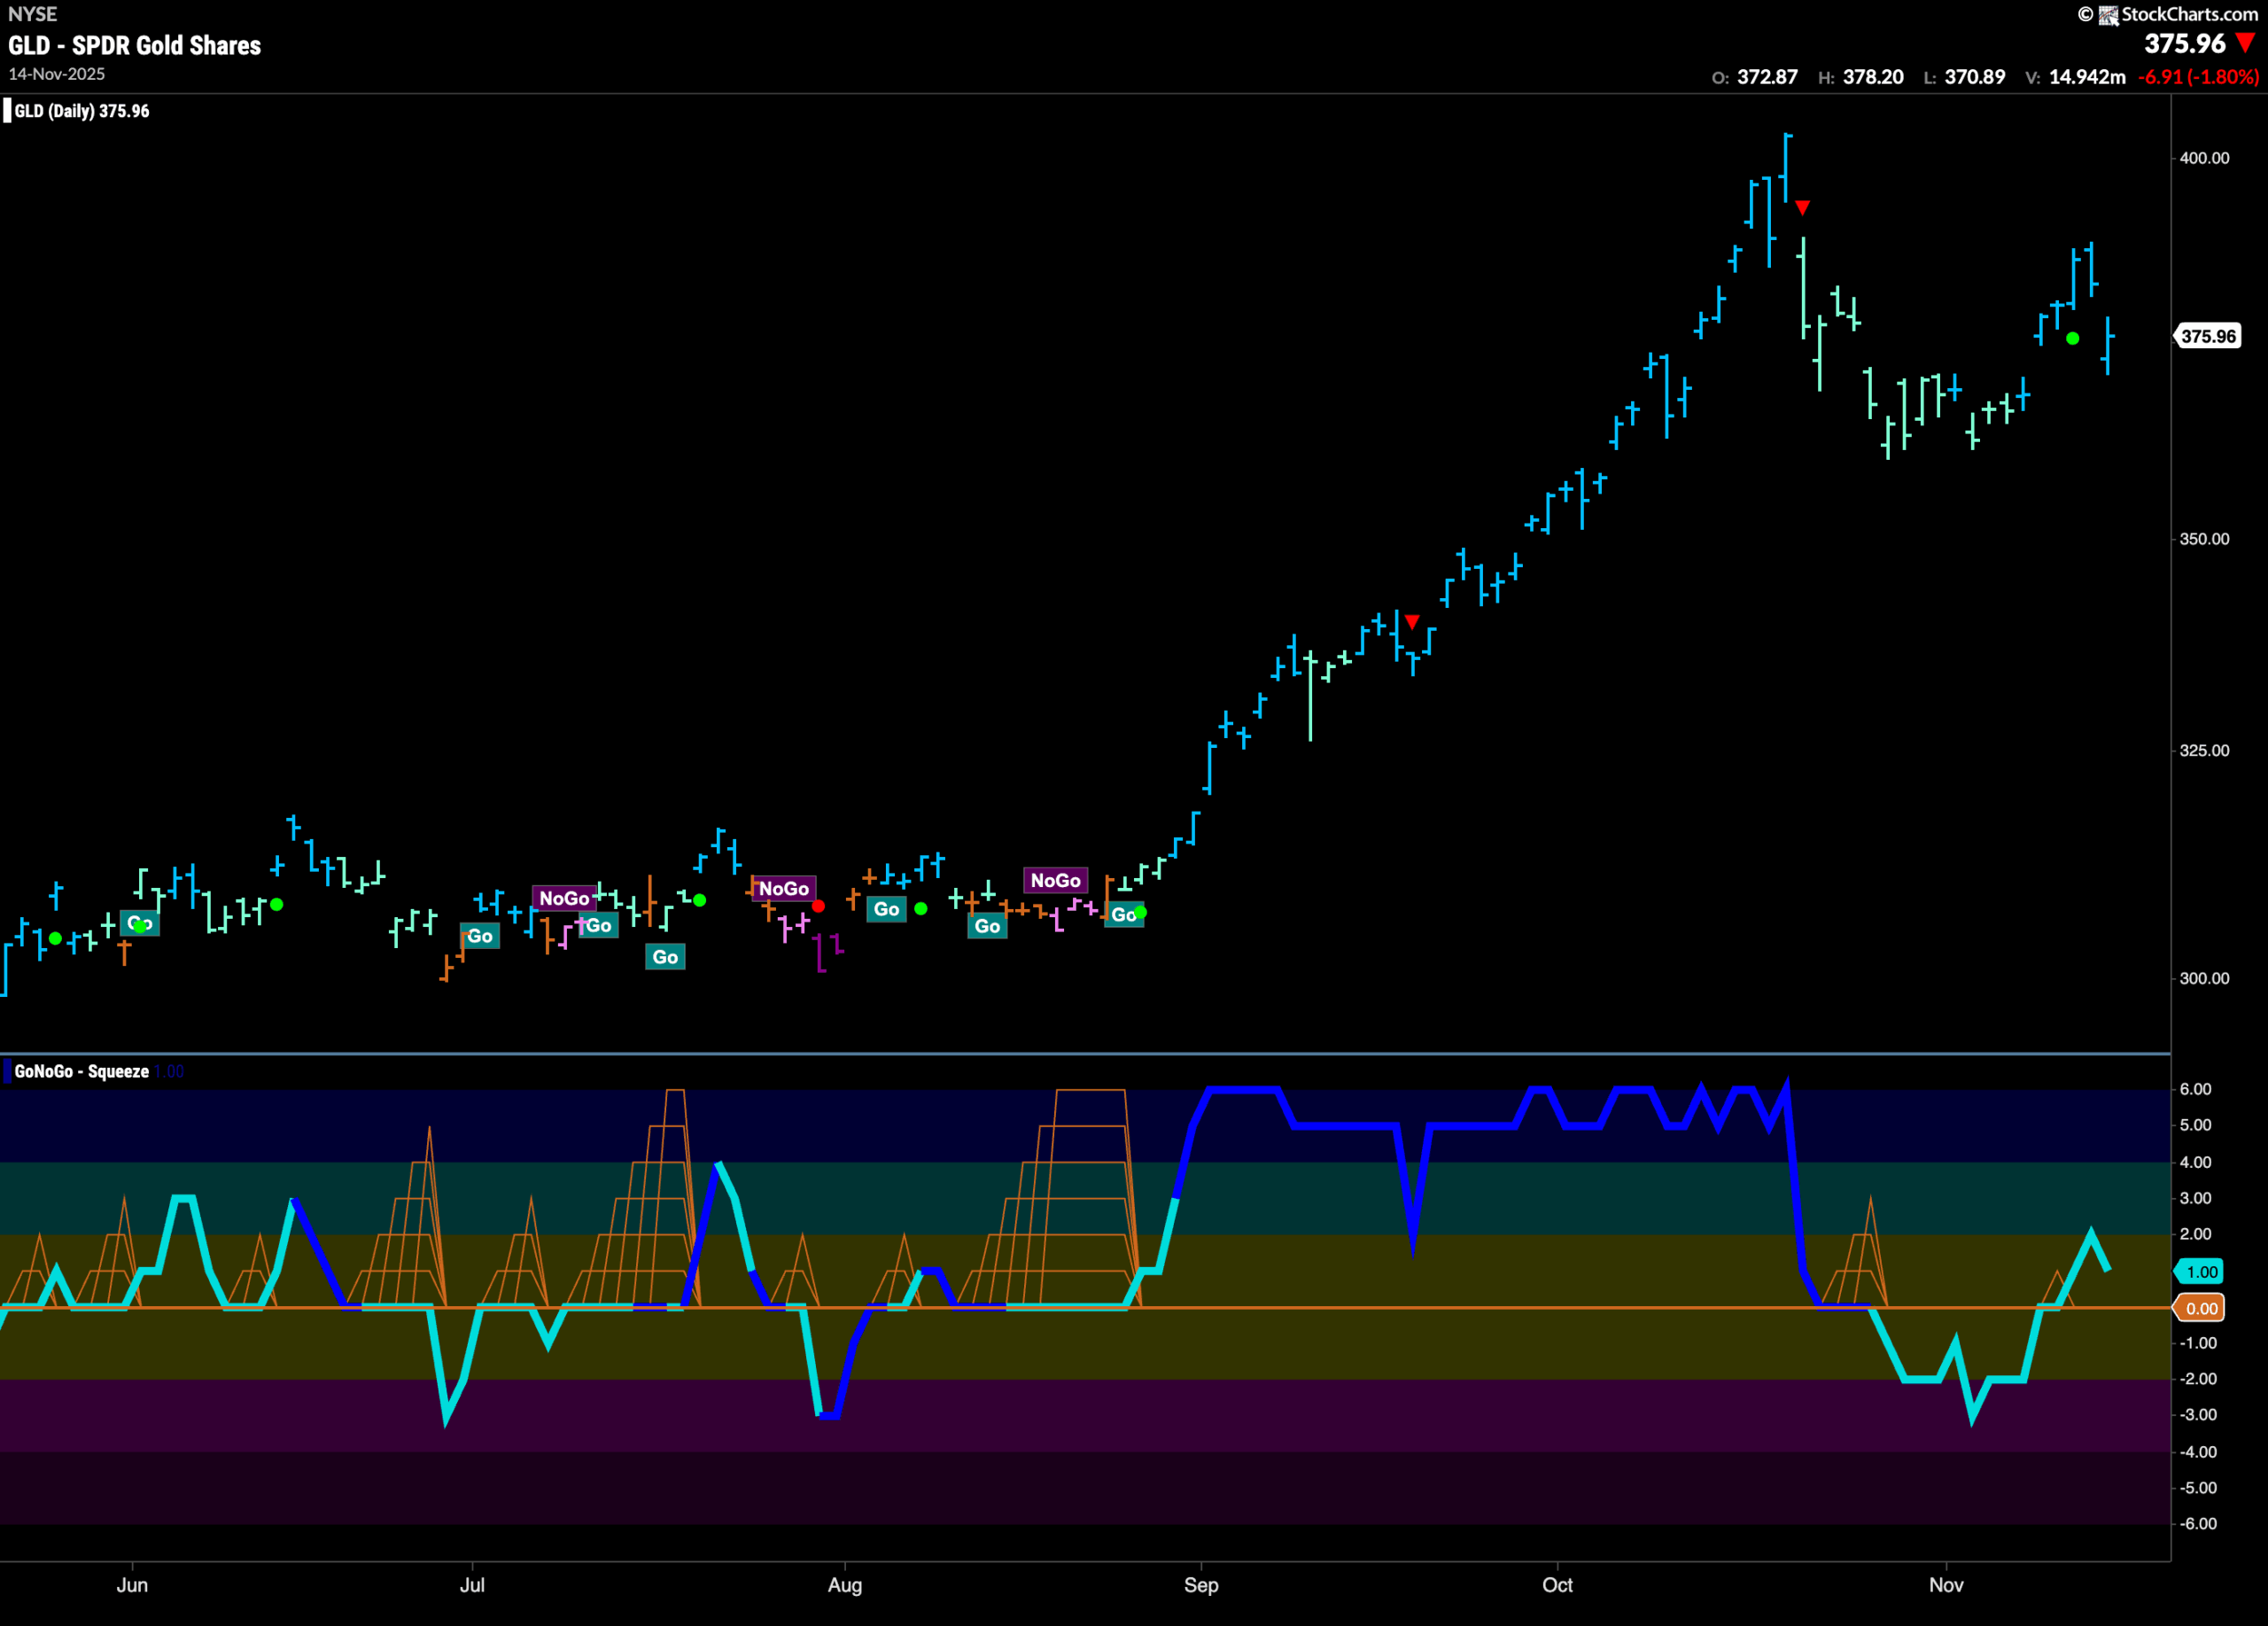Viewport: 2268px width, 1626px height.
Task: Click the 375.96 price tag on axis
Action: (2208, 336)
